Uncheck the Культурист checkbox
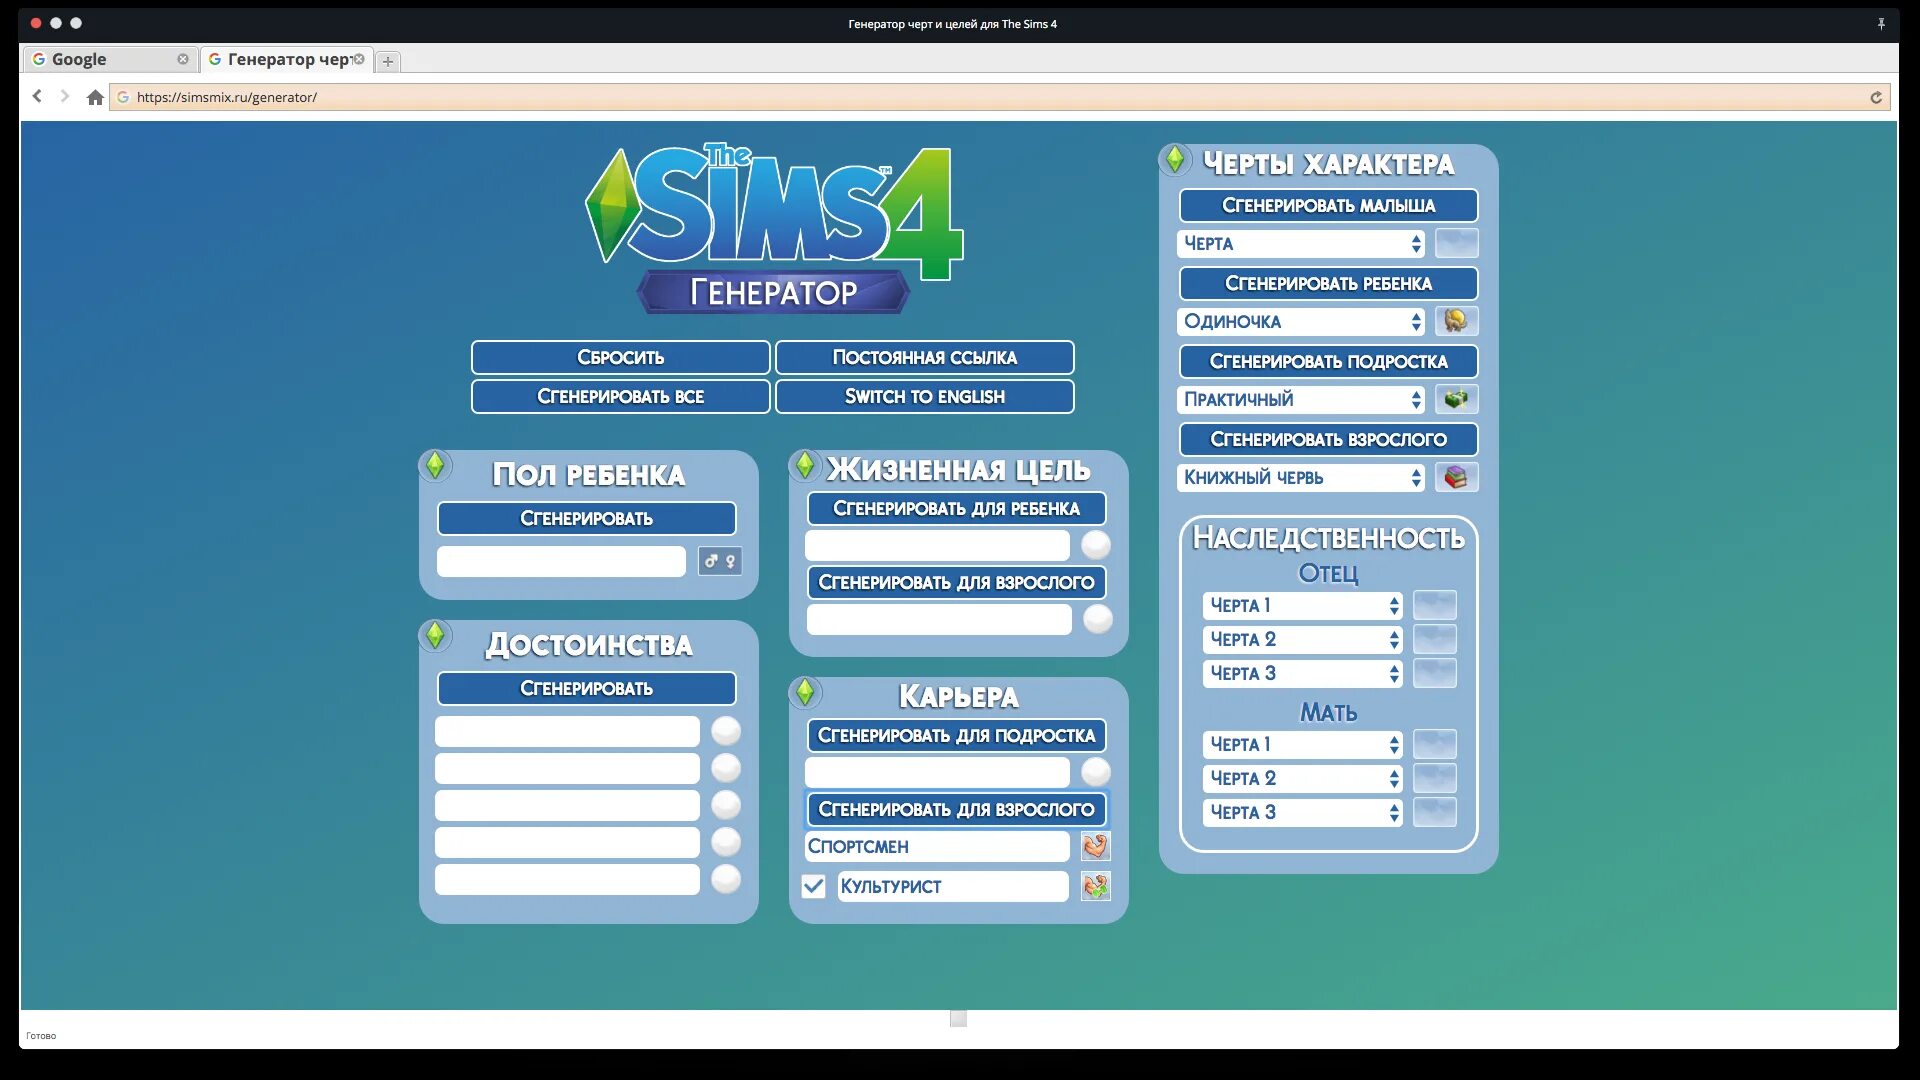The width and height of the screenshot is (1920, 1080). tap(813, 886)
